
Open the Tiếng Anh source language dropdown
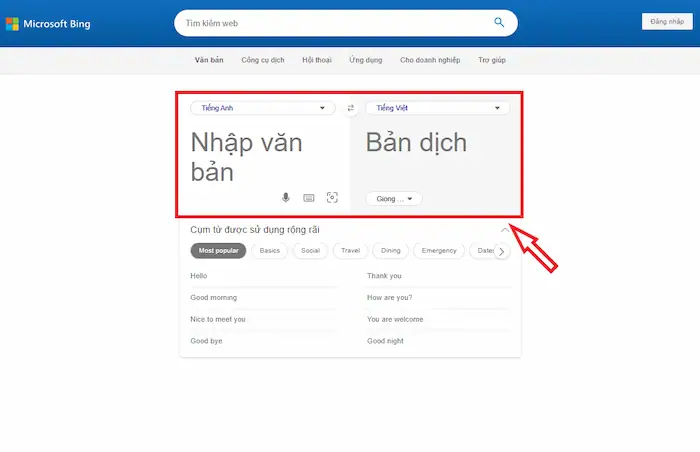coord(258,108)
